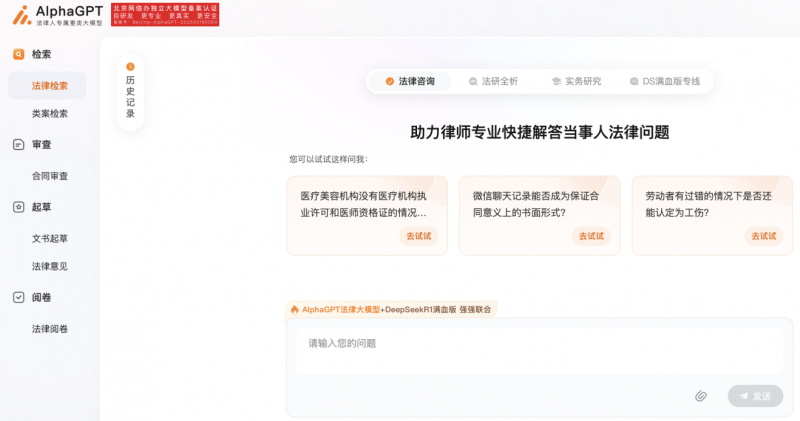Open the 法律意见 sidebar item
The width and height of the screenshot is (800, 421).
(49, 266)
